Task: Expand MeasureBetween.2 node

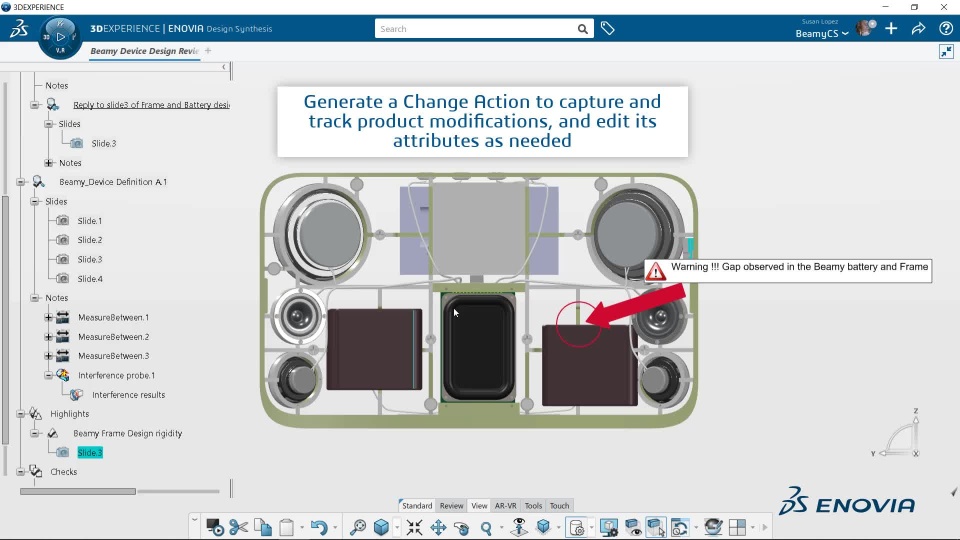Action: [x=48, y=337]
